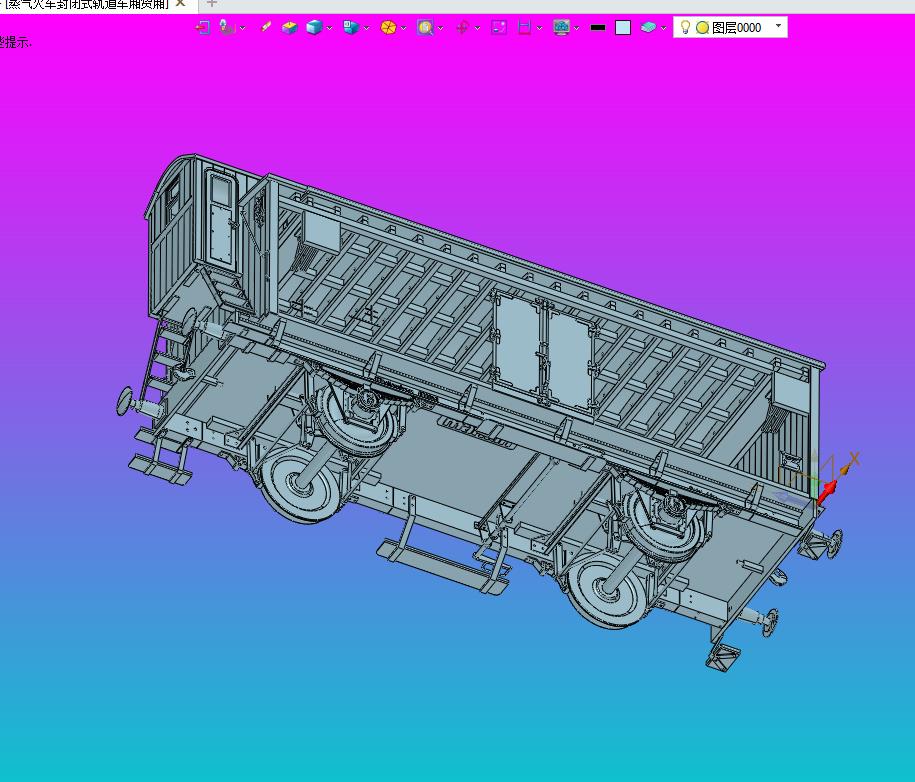Click the purple square view icon
915x782 pixels.
[x=499, y=27]
